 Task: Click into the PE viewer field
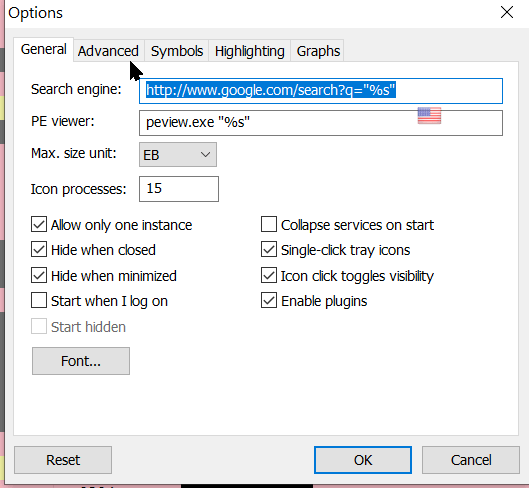pos(321,123)
